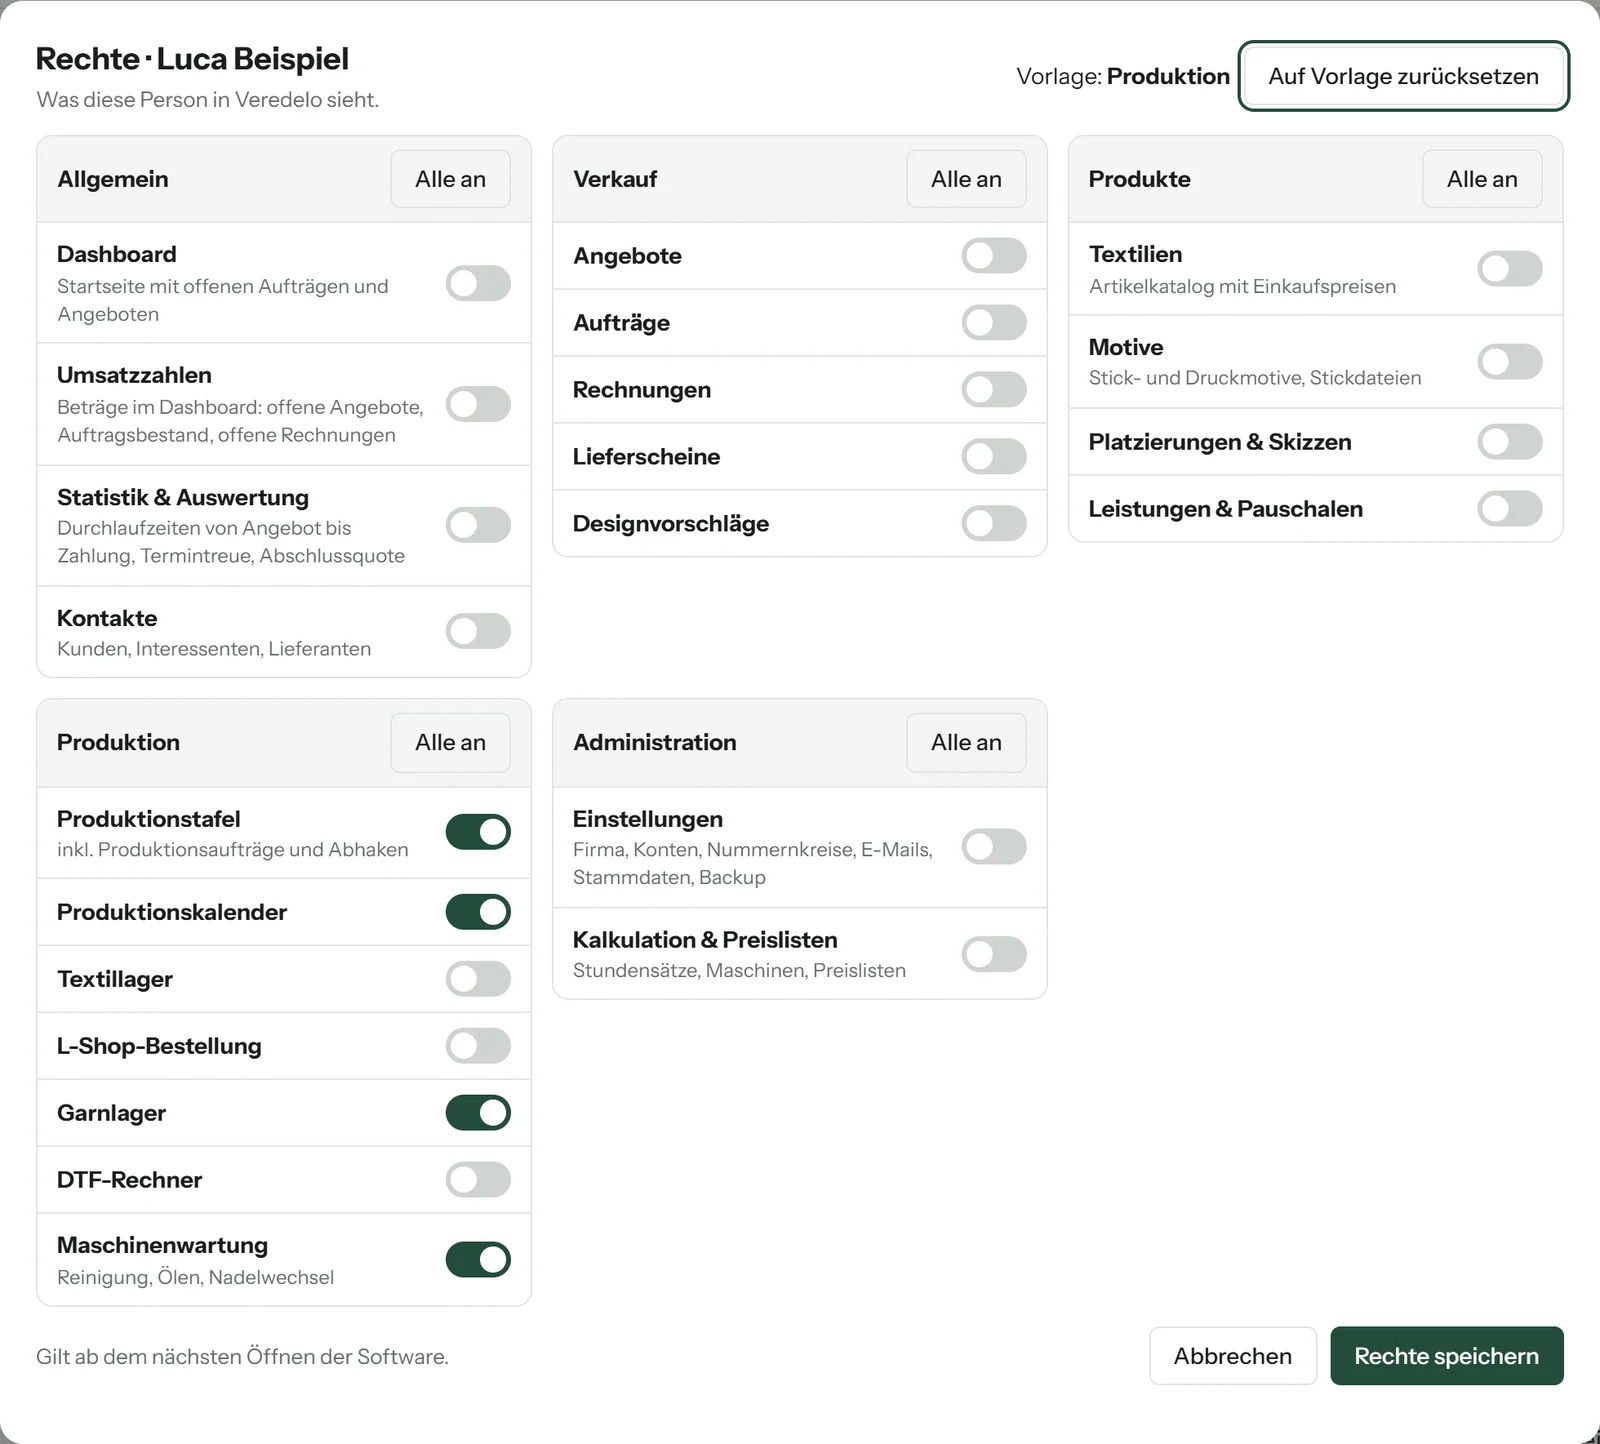Image resolution: width=1600 pixels, height=1444 pixels.
Task: Toggle the Textilien permission switch
Action: tap(1510, 269)
